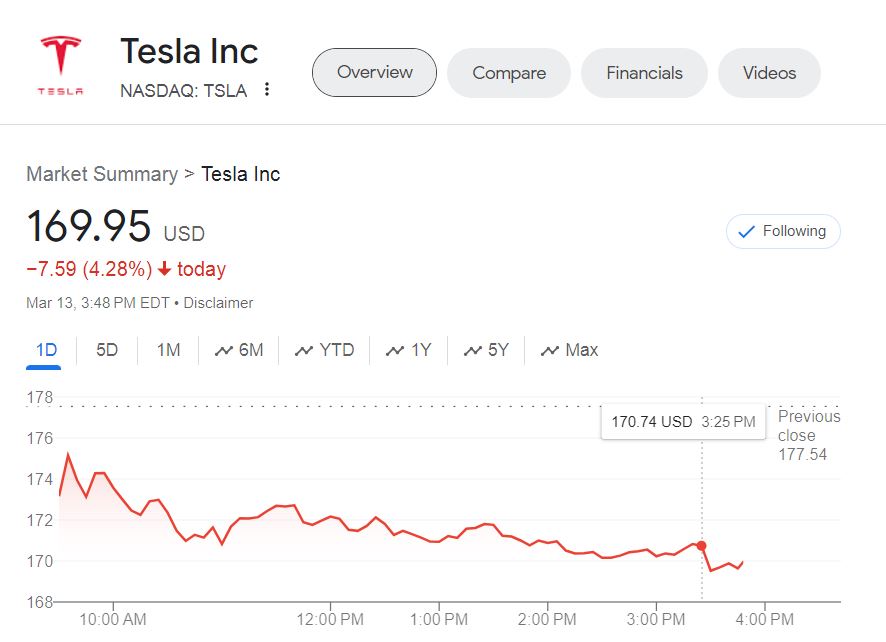Viewport: 886px width, 642px height.
Task: Click the red marker dot on the chart
Action: (702, 546)
